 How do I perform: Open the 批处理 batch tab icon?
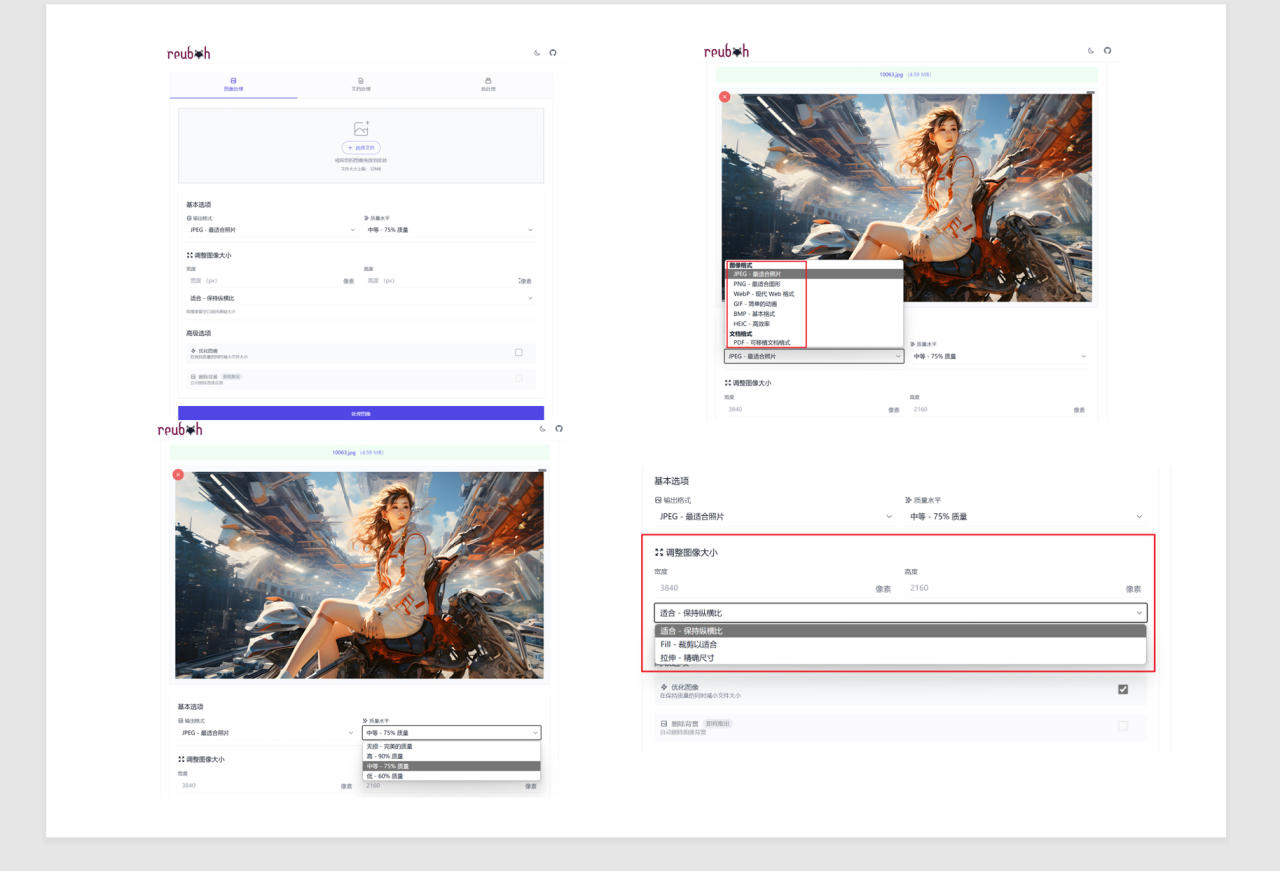(488, 80)
